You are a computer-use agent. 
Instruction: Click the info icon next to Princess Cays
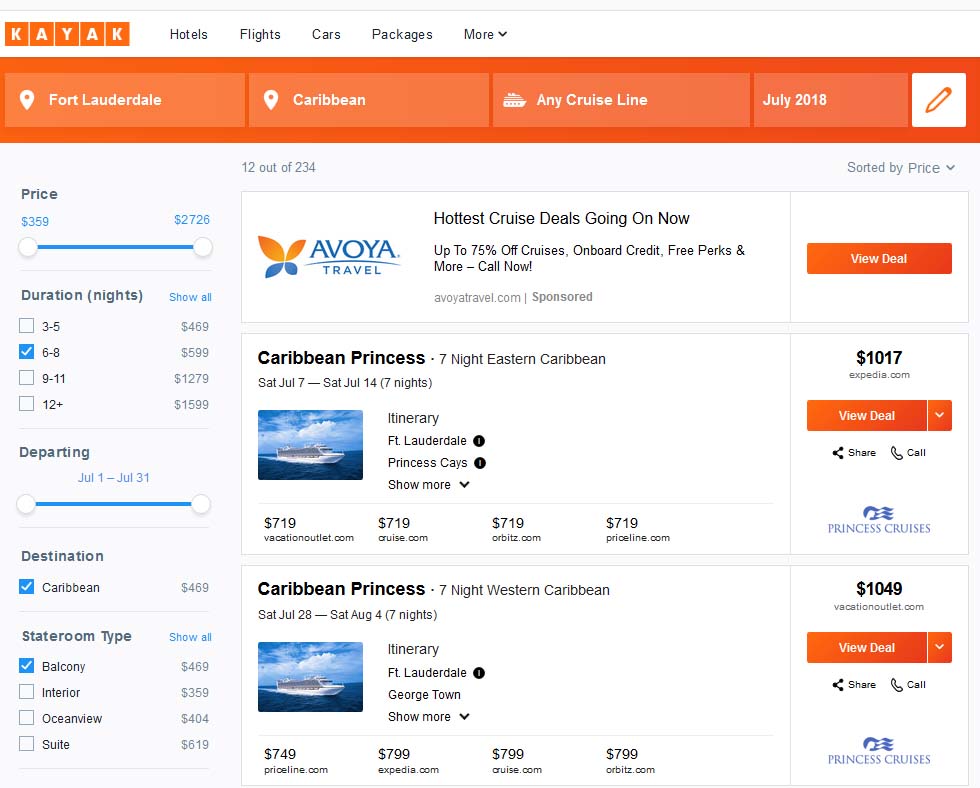point(480,463)
